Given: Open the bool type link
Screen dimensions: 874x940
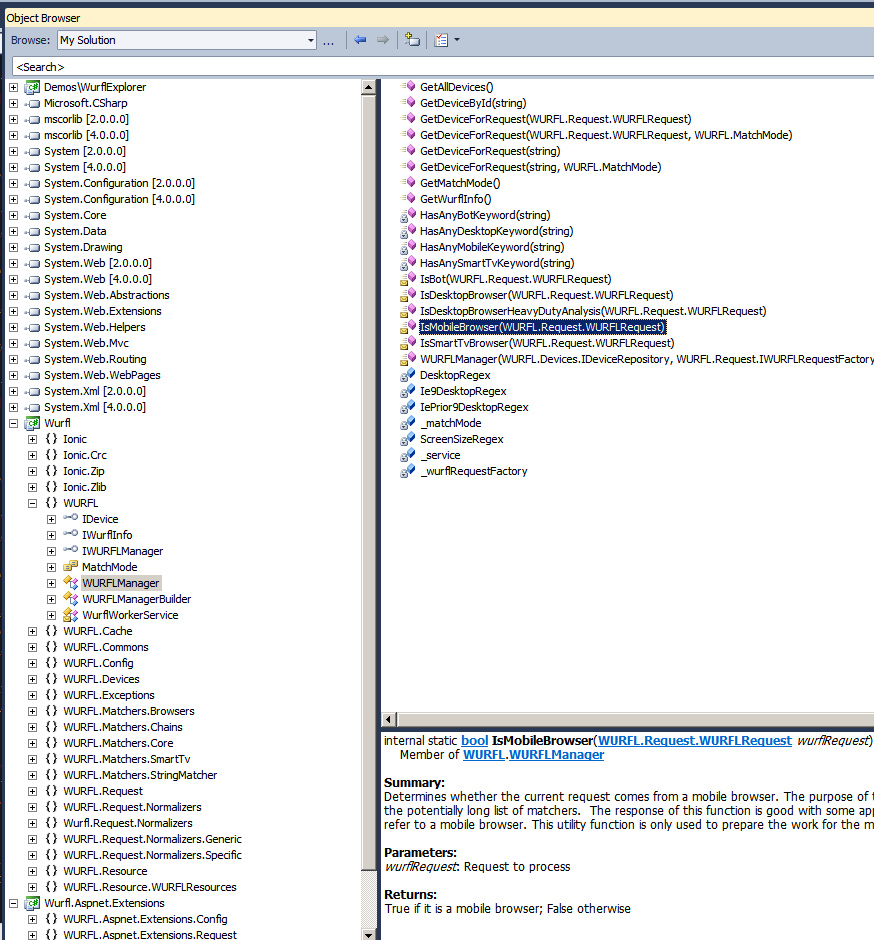Looking at the screenshot, I should click(474, 741).
